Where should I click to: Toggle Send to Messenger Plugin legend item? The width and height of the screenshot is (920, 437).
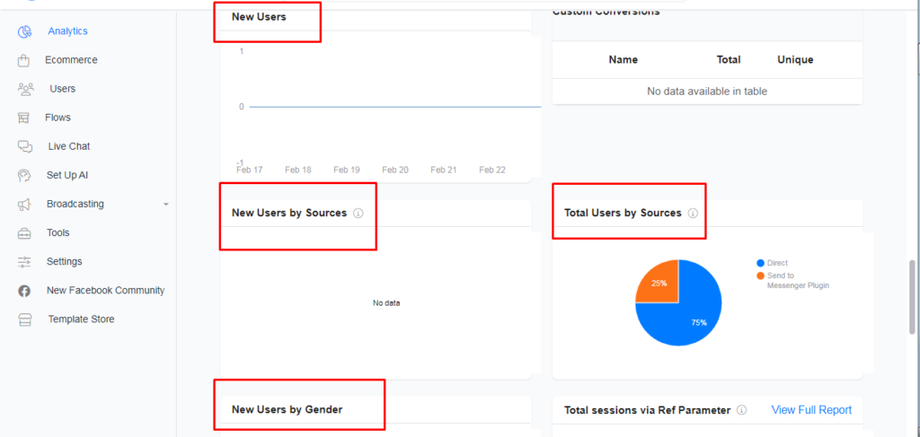pos(797,280)
